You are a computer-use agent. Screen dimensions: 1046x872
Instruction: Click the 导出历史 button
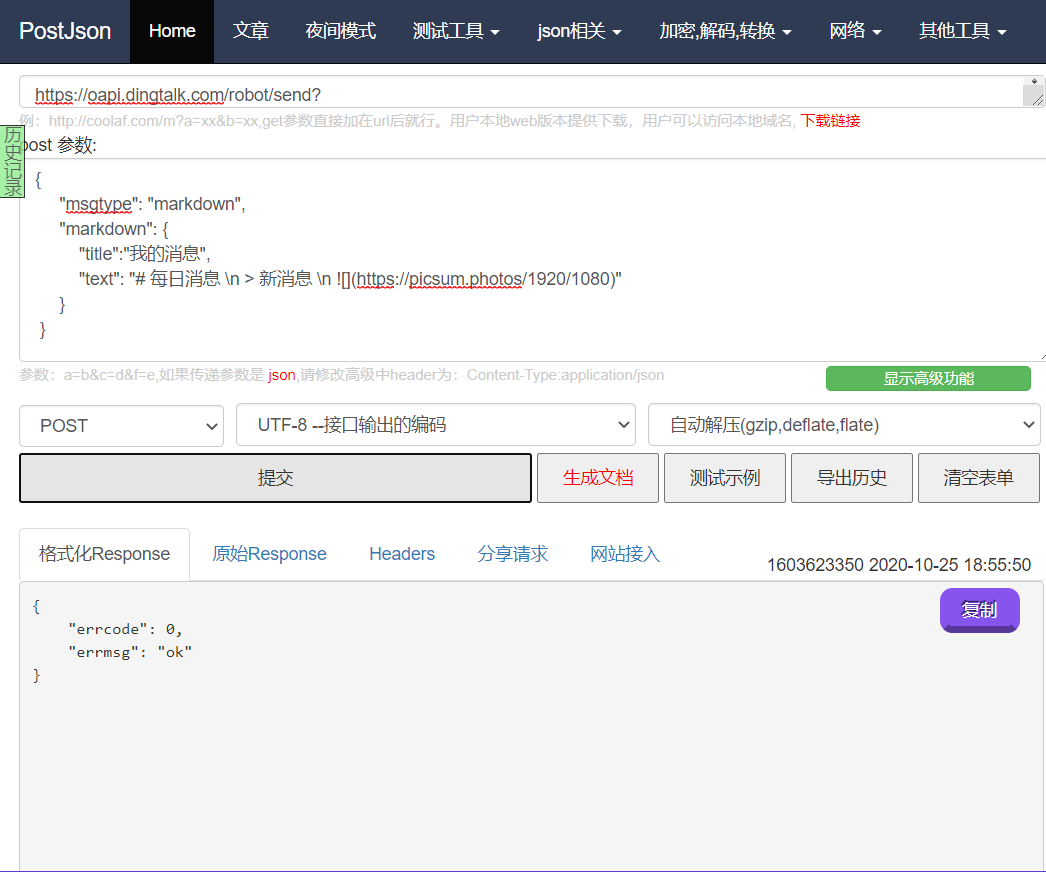852,478
